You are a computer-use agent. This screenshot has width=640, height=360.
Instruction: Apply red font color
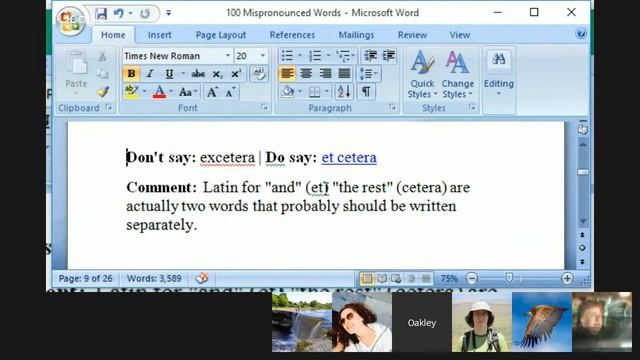tap(159, 92)
